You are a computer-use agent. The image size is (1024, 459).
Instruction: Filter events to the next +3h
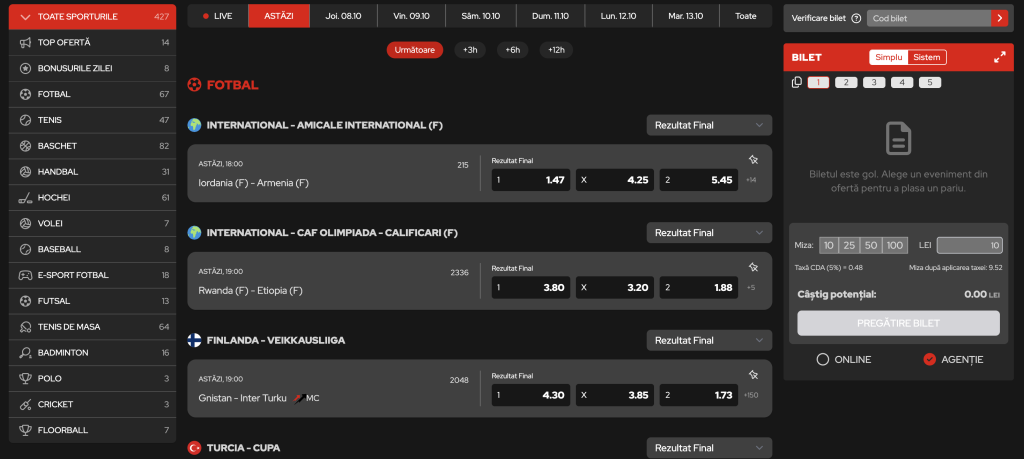point(470,50)
